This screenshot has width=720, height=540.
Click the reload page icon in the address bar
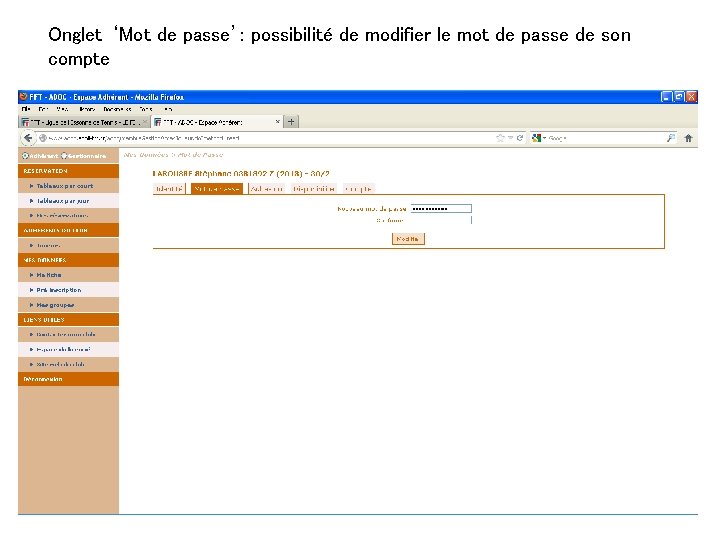[520, 138]
